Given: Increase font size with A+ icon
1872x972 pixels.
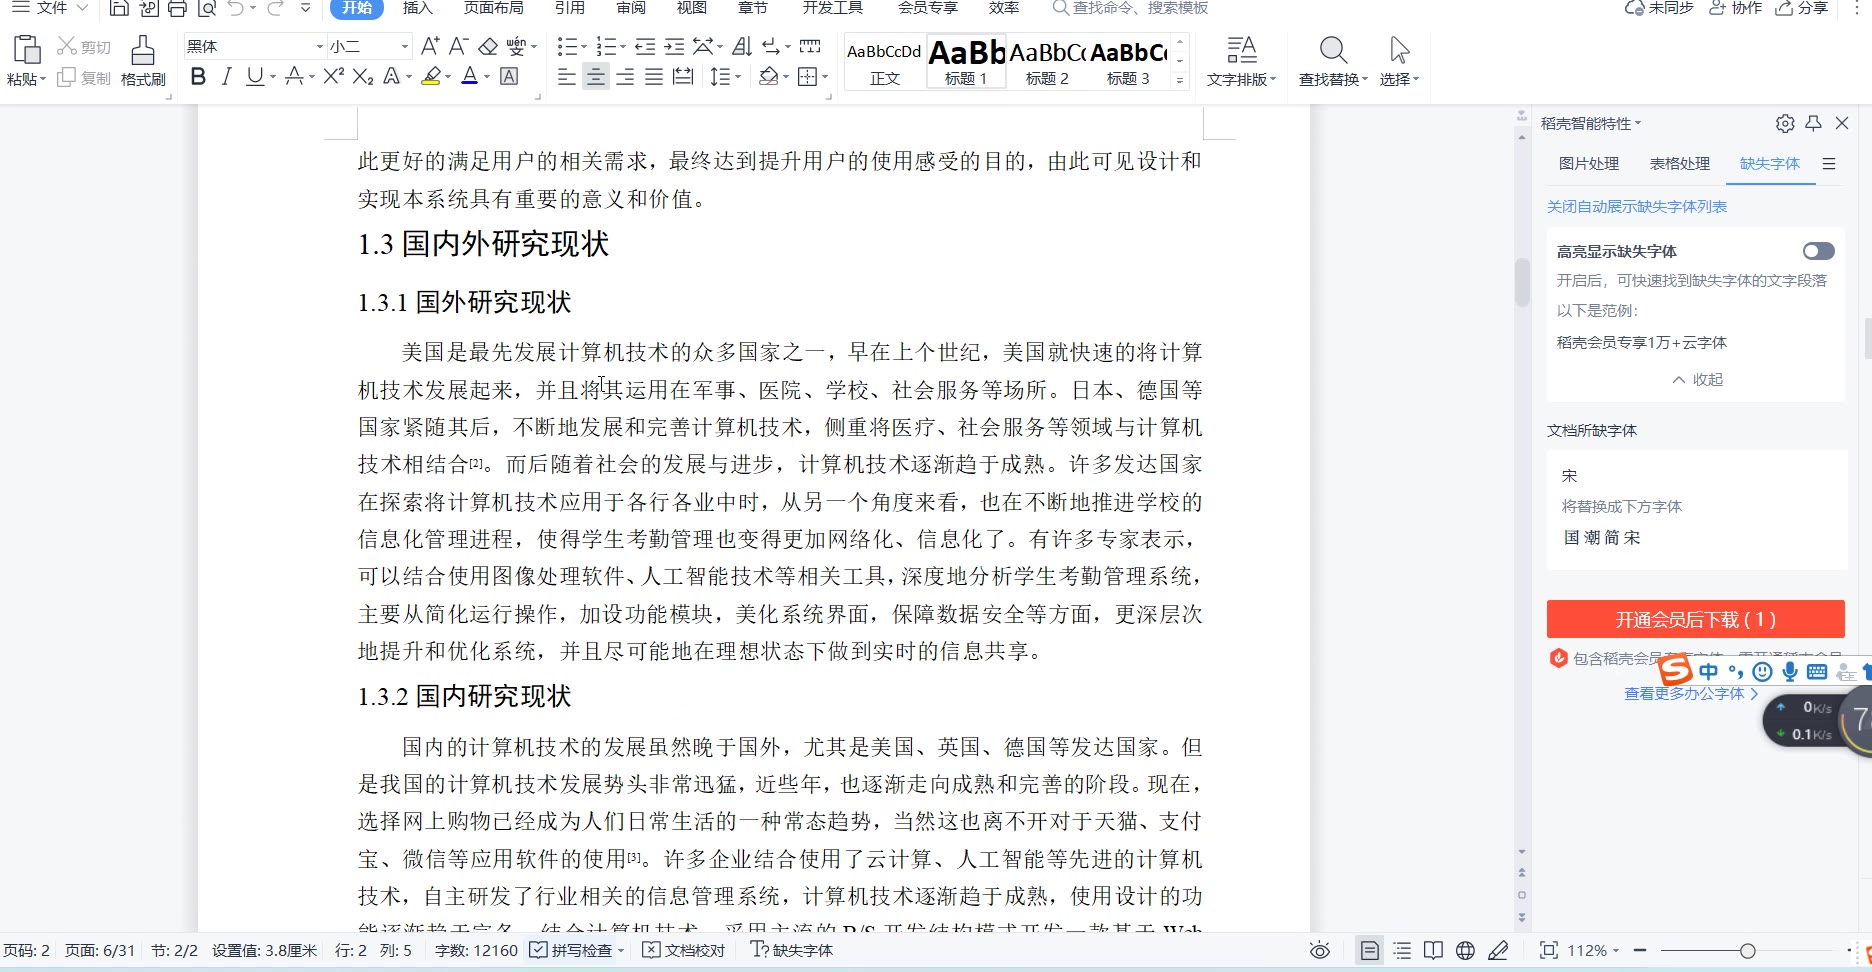Looking at the screenshot, I should click(430, 46).
